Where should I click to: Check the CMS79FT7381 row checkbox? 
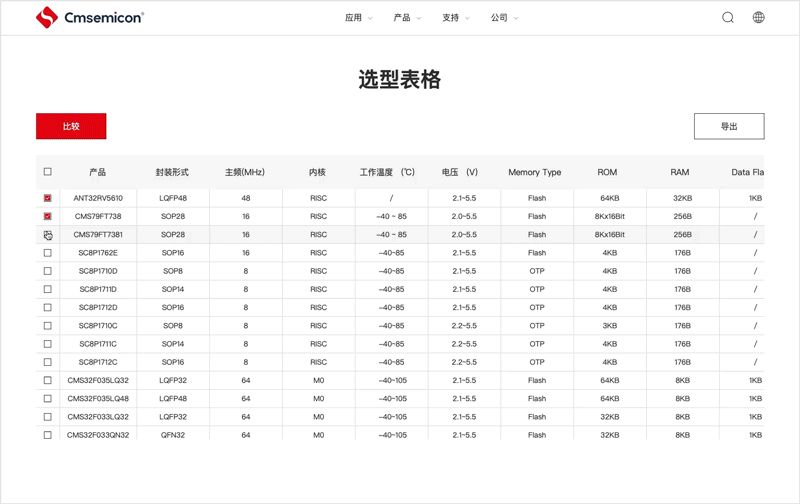point(47,235)
